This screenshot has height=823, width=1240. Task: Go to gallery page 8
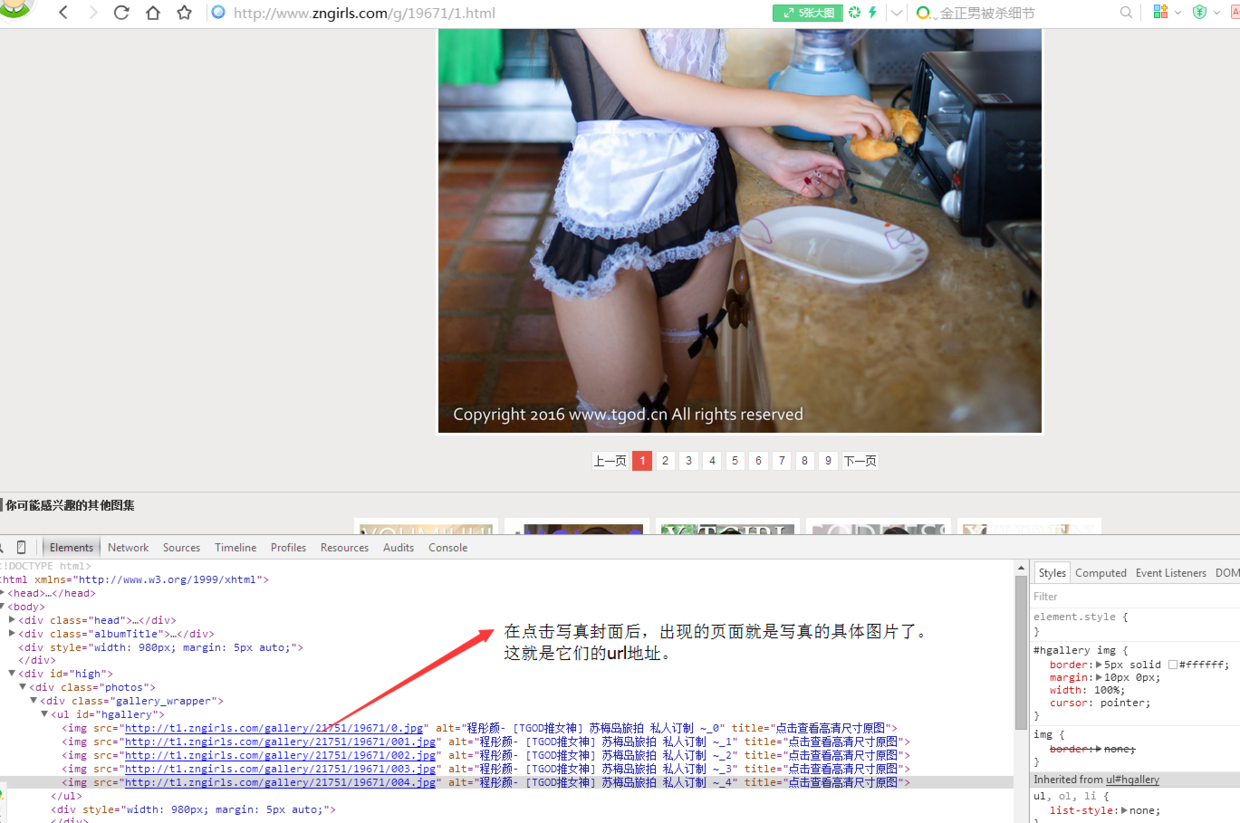[x=805, y=461]
